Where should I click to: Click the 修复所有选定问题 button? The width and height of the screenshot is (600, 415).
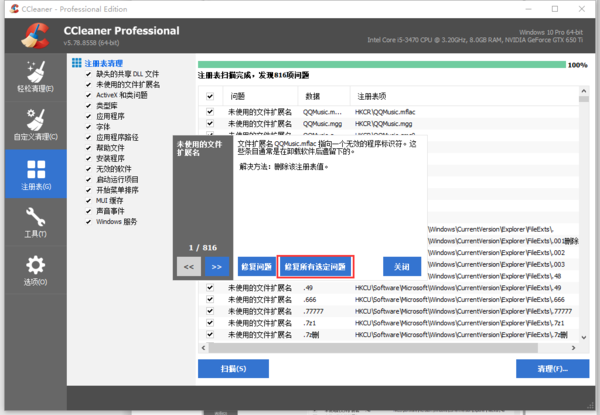point(315,267)
